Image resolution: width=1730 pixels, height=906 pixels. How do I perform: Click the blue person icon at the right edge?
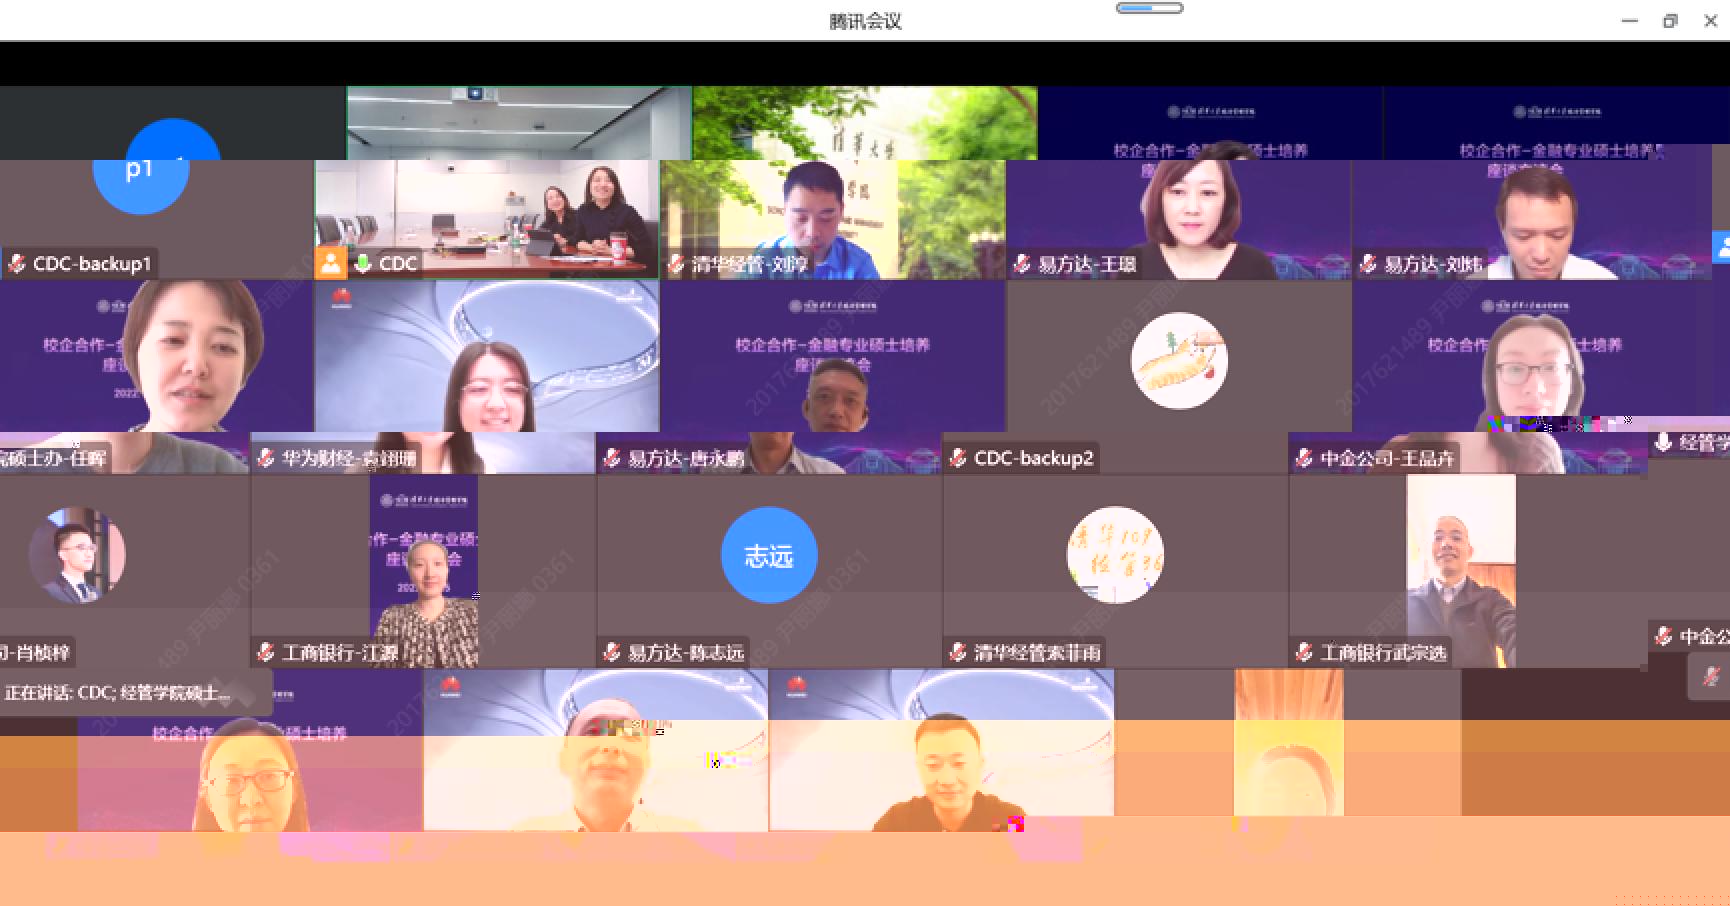point(1722,247)
